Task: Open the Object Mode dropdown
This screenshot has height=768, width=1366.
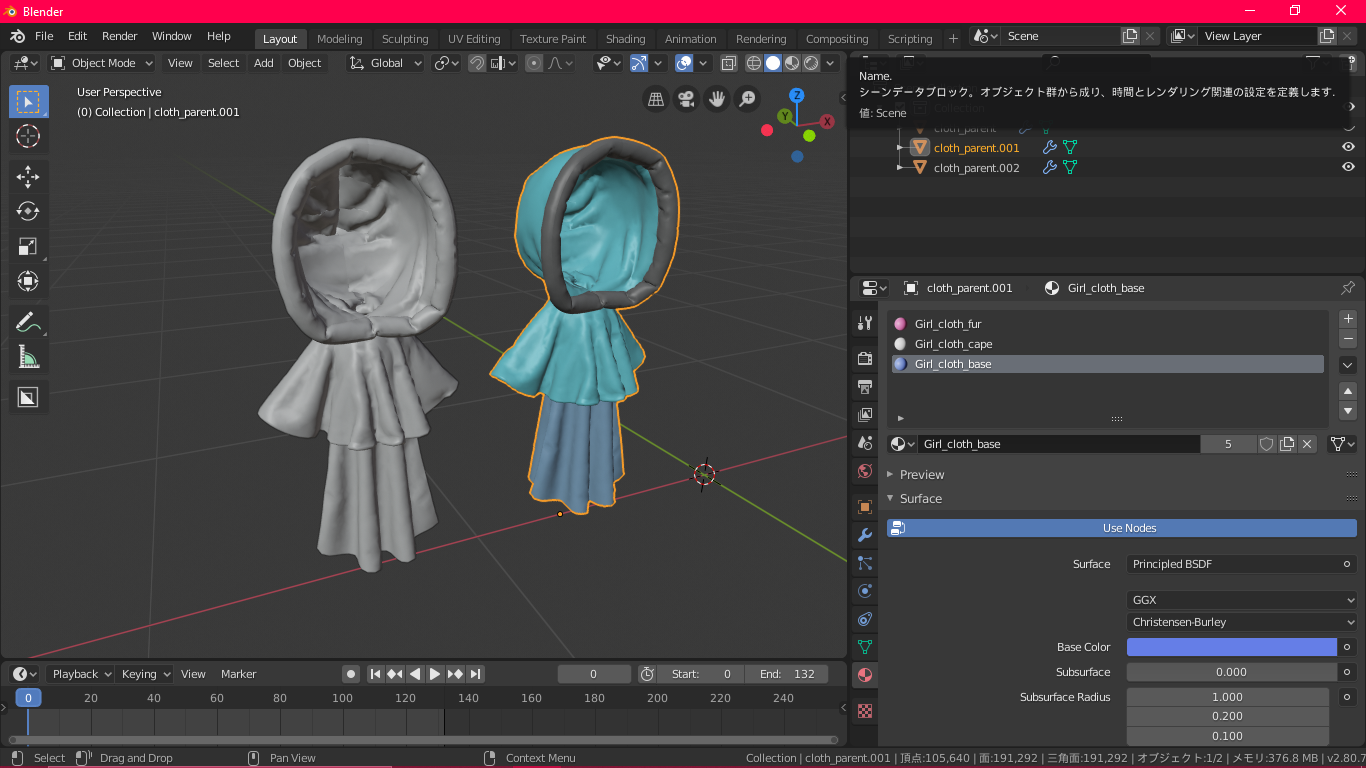Action: (102, 63)
